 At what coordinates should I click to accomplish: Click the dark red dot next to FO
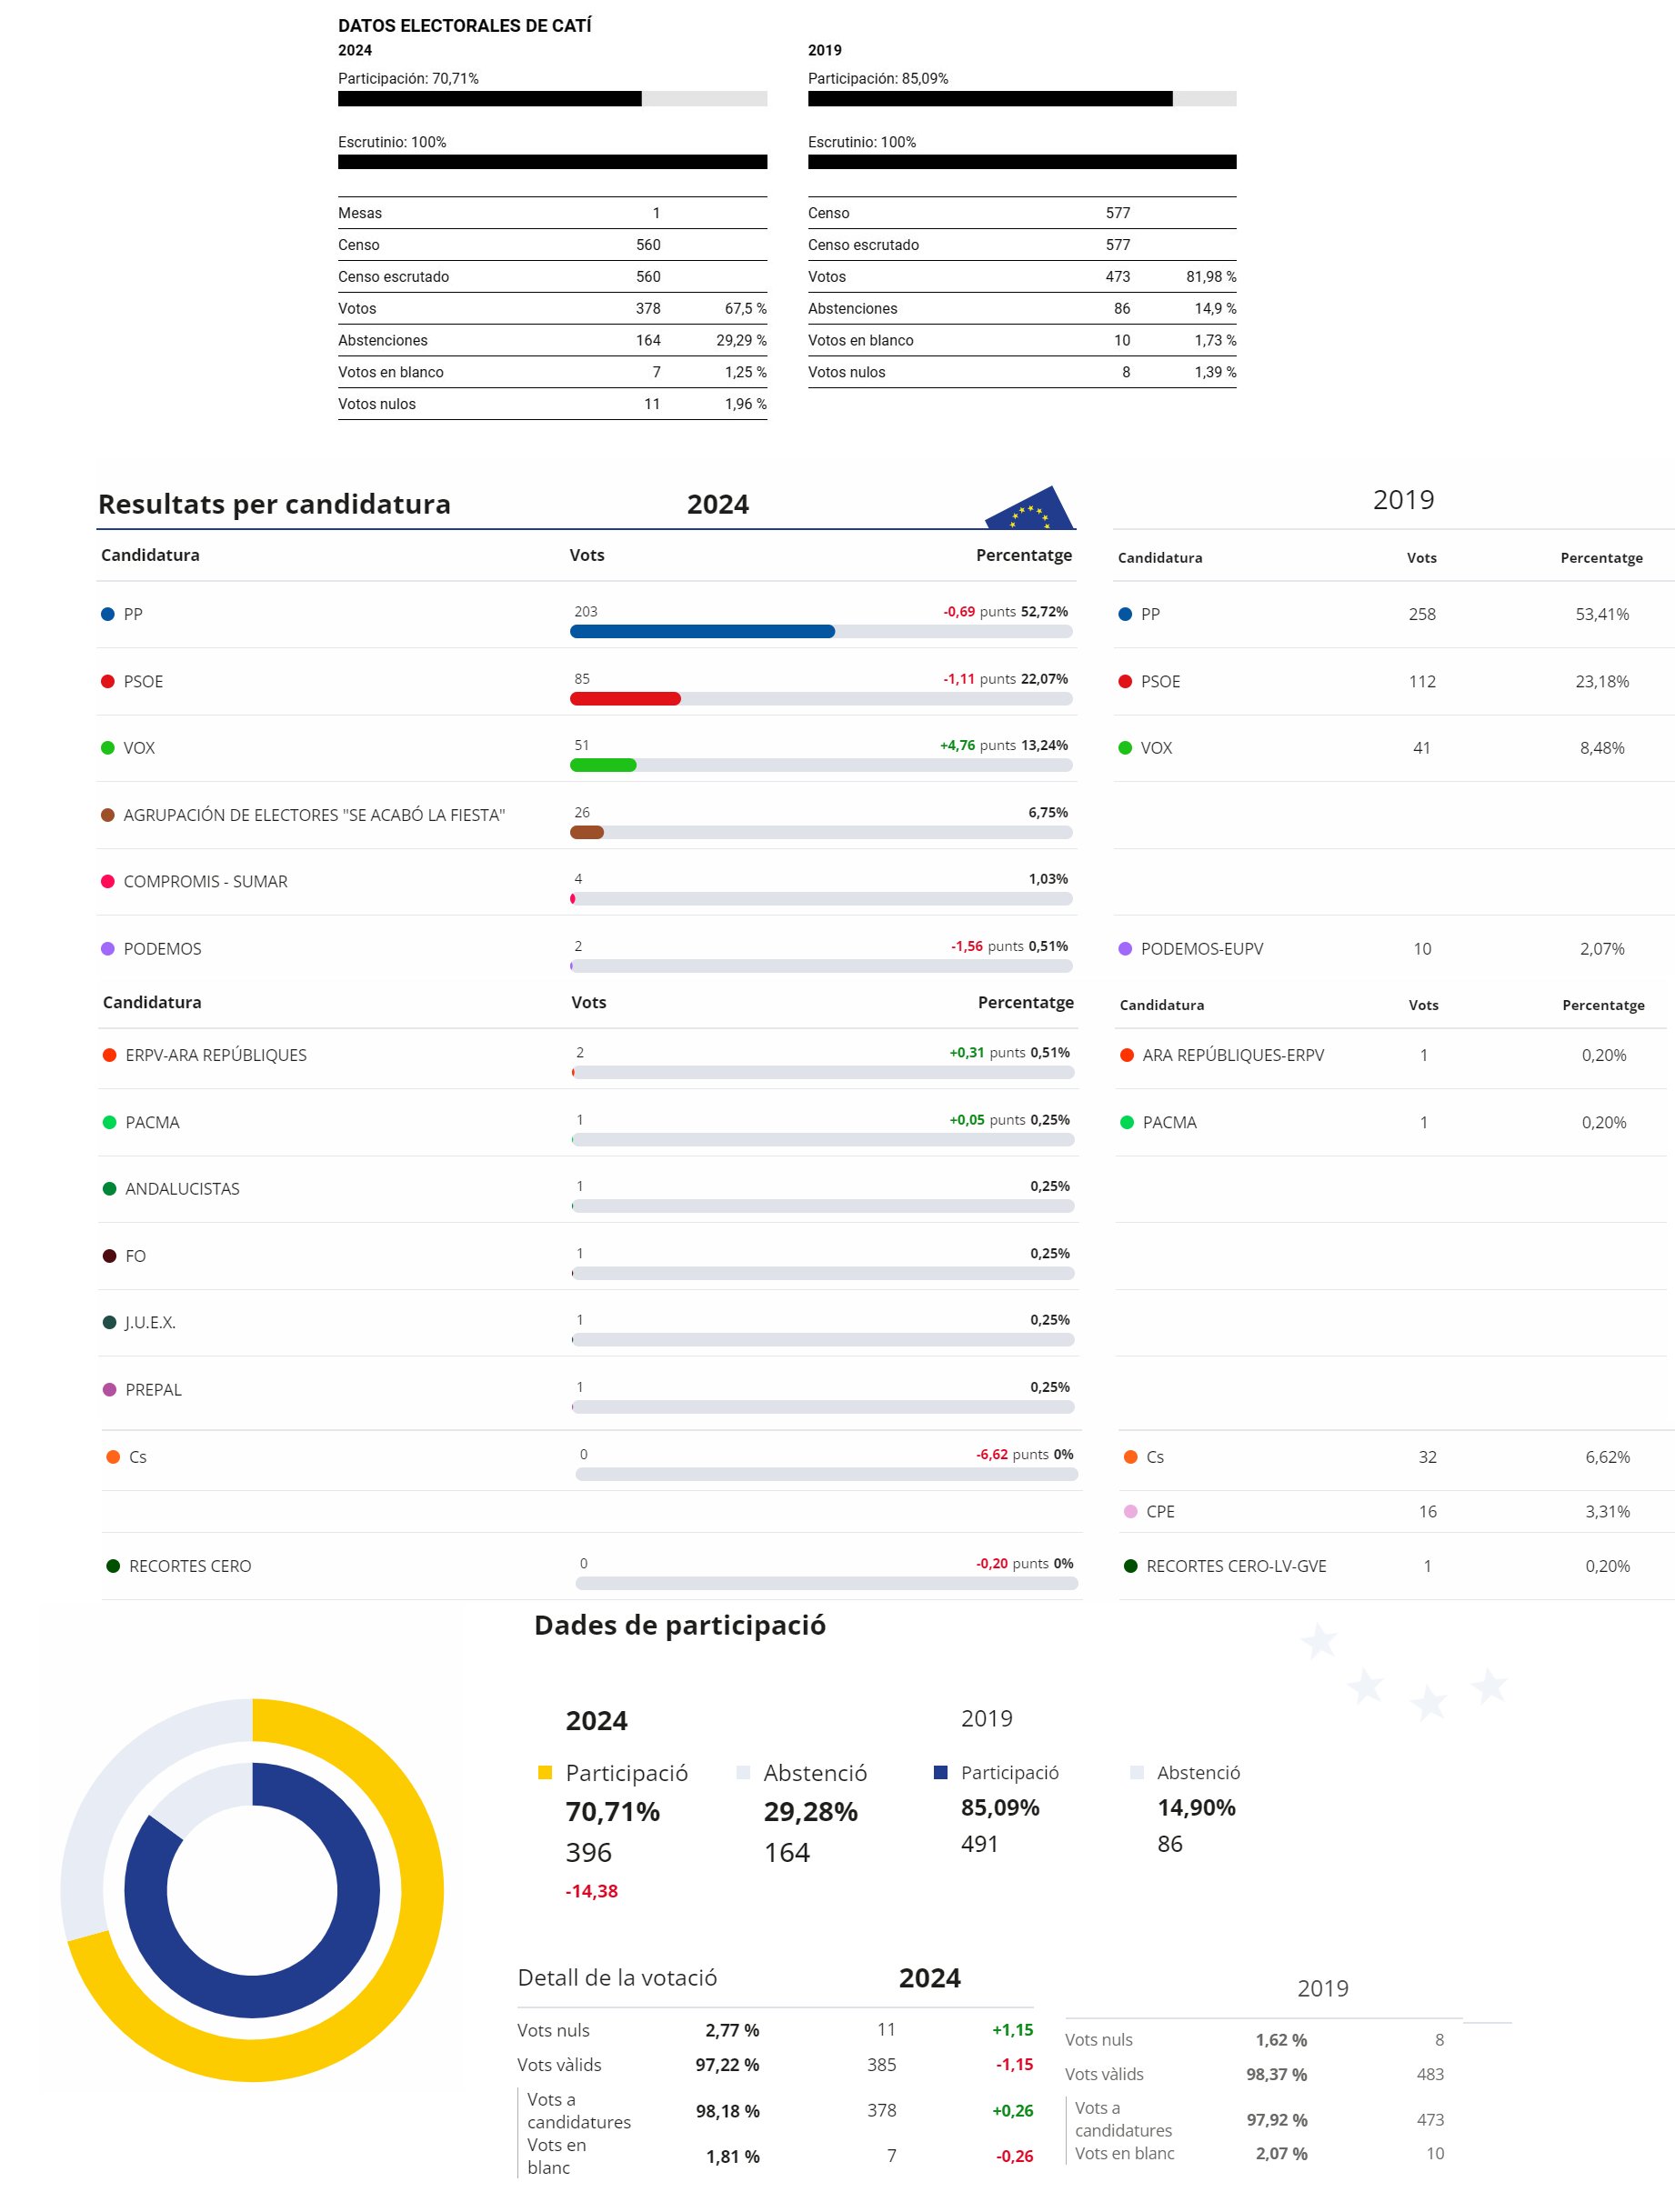pyautogui.click(x=110, y=1256)
